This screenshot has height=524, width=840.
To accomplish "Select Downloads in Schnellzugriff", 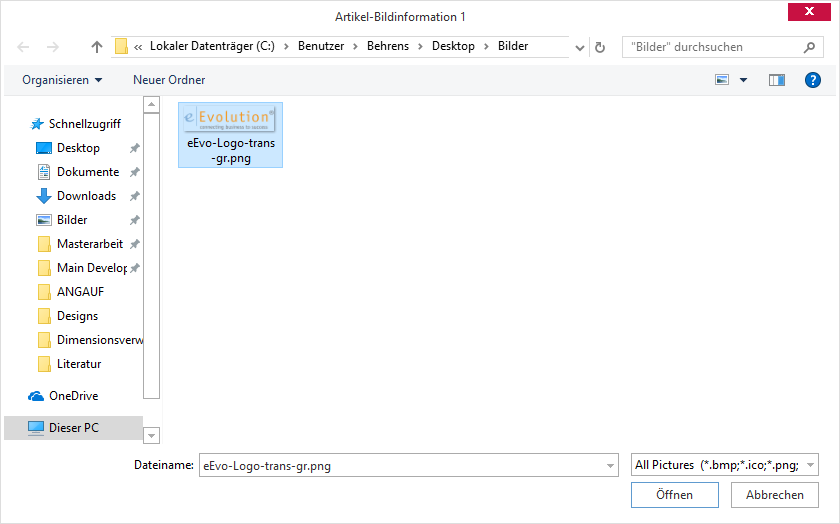I will (86, 196).
